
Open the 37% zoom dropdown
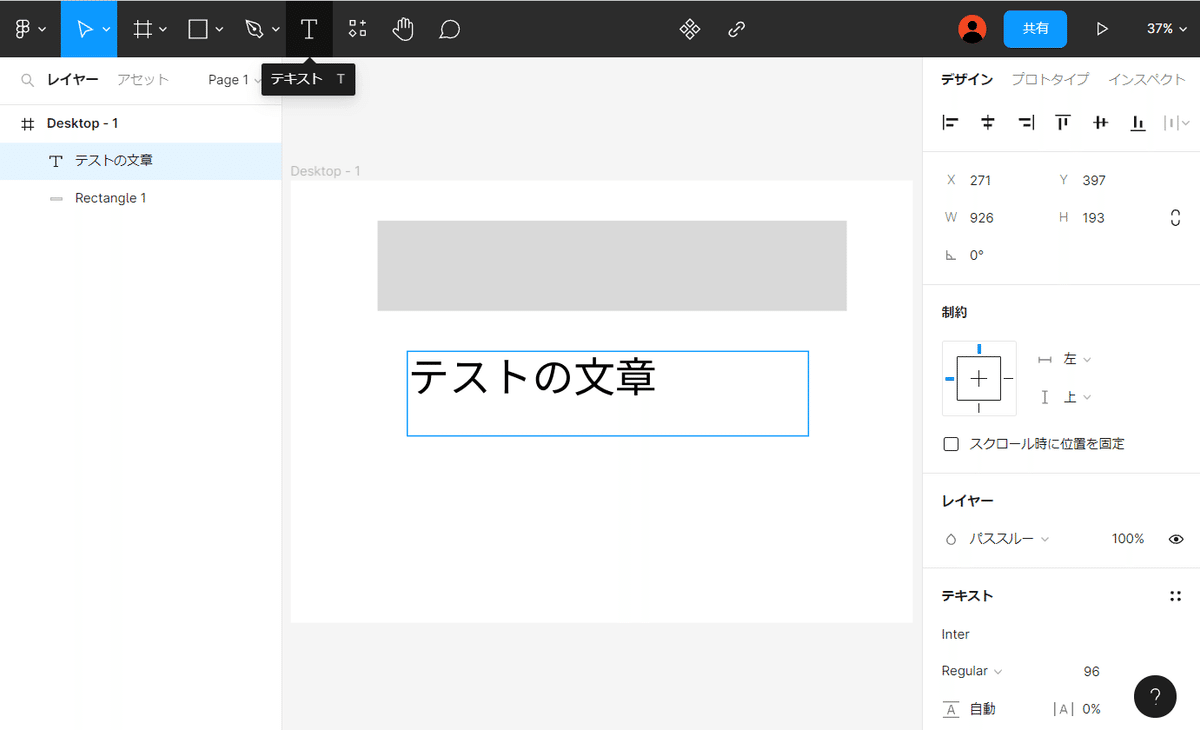click(1167, 29)
